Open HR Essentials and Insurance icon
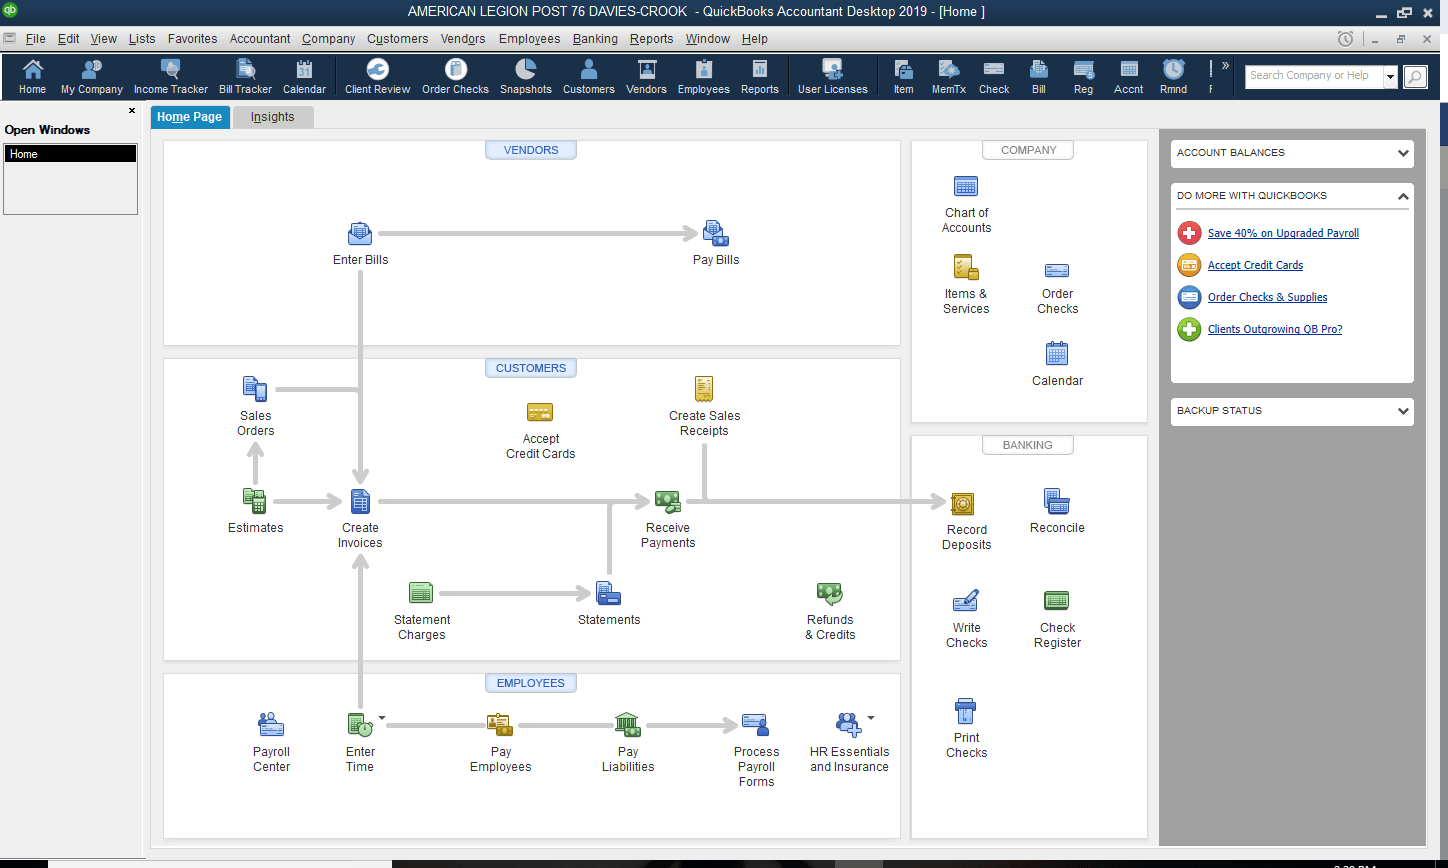Image resolution: width=1448 pixels, height=868 pixels. (848, 725)
